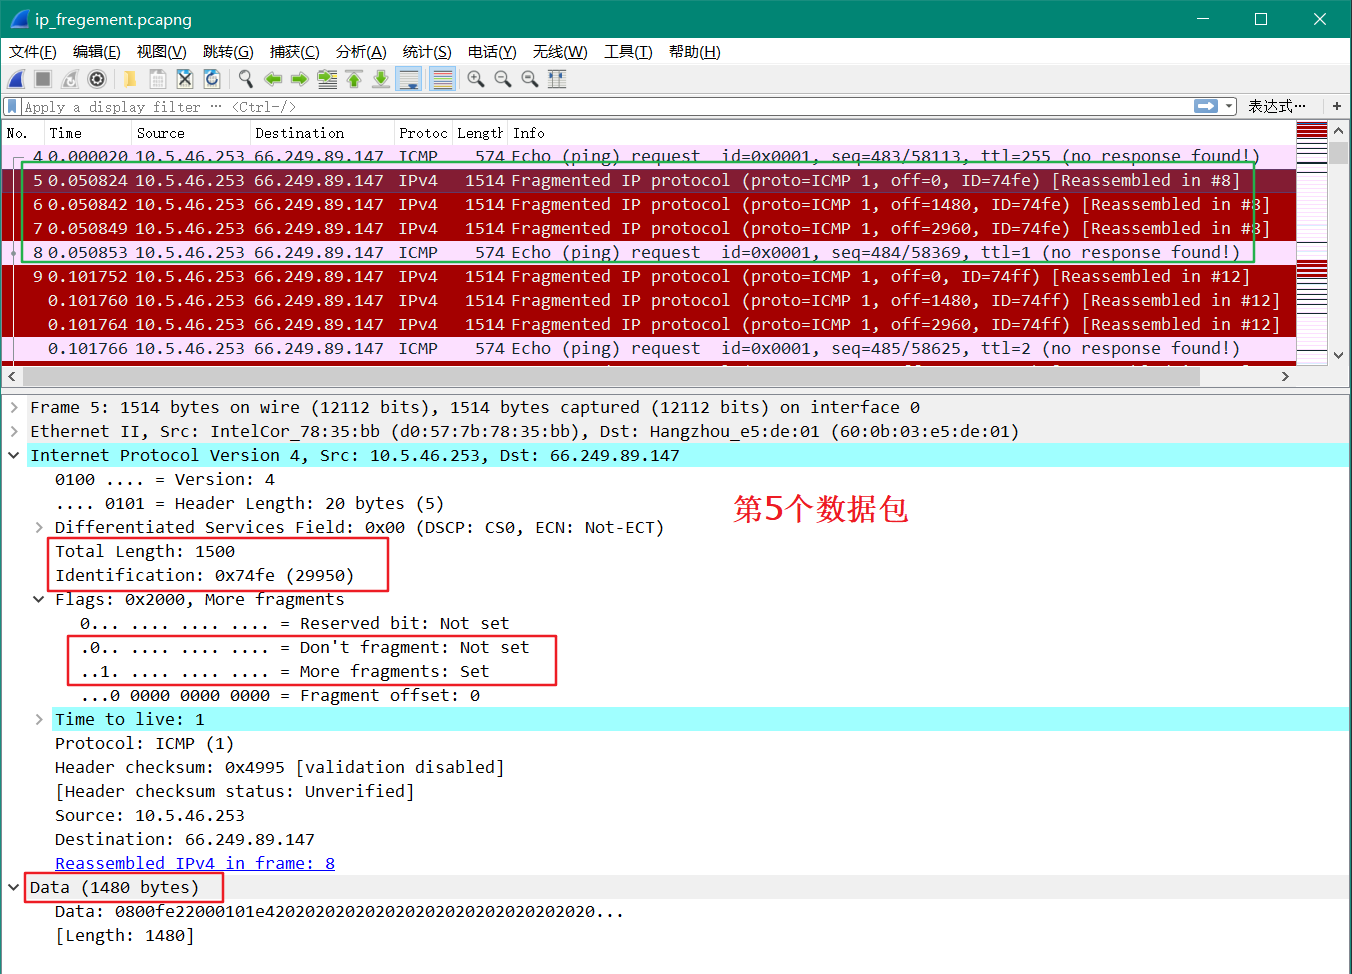Close the capture file with the X icon
Viewport: 1352px width, 974px height.
(184, 79)
